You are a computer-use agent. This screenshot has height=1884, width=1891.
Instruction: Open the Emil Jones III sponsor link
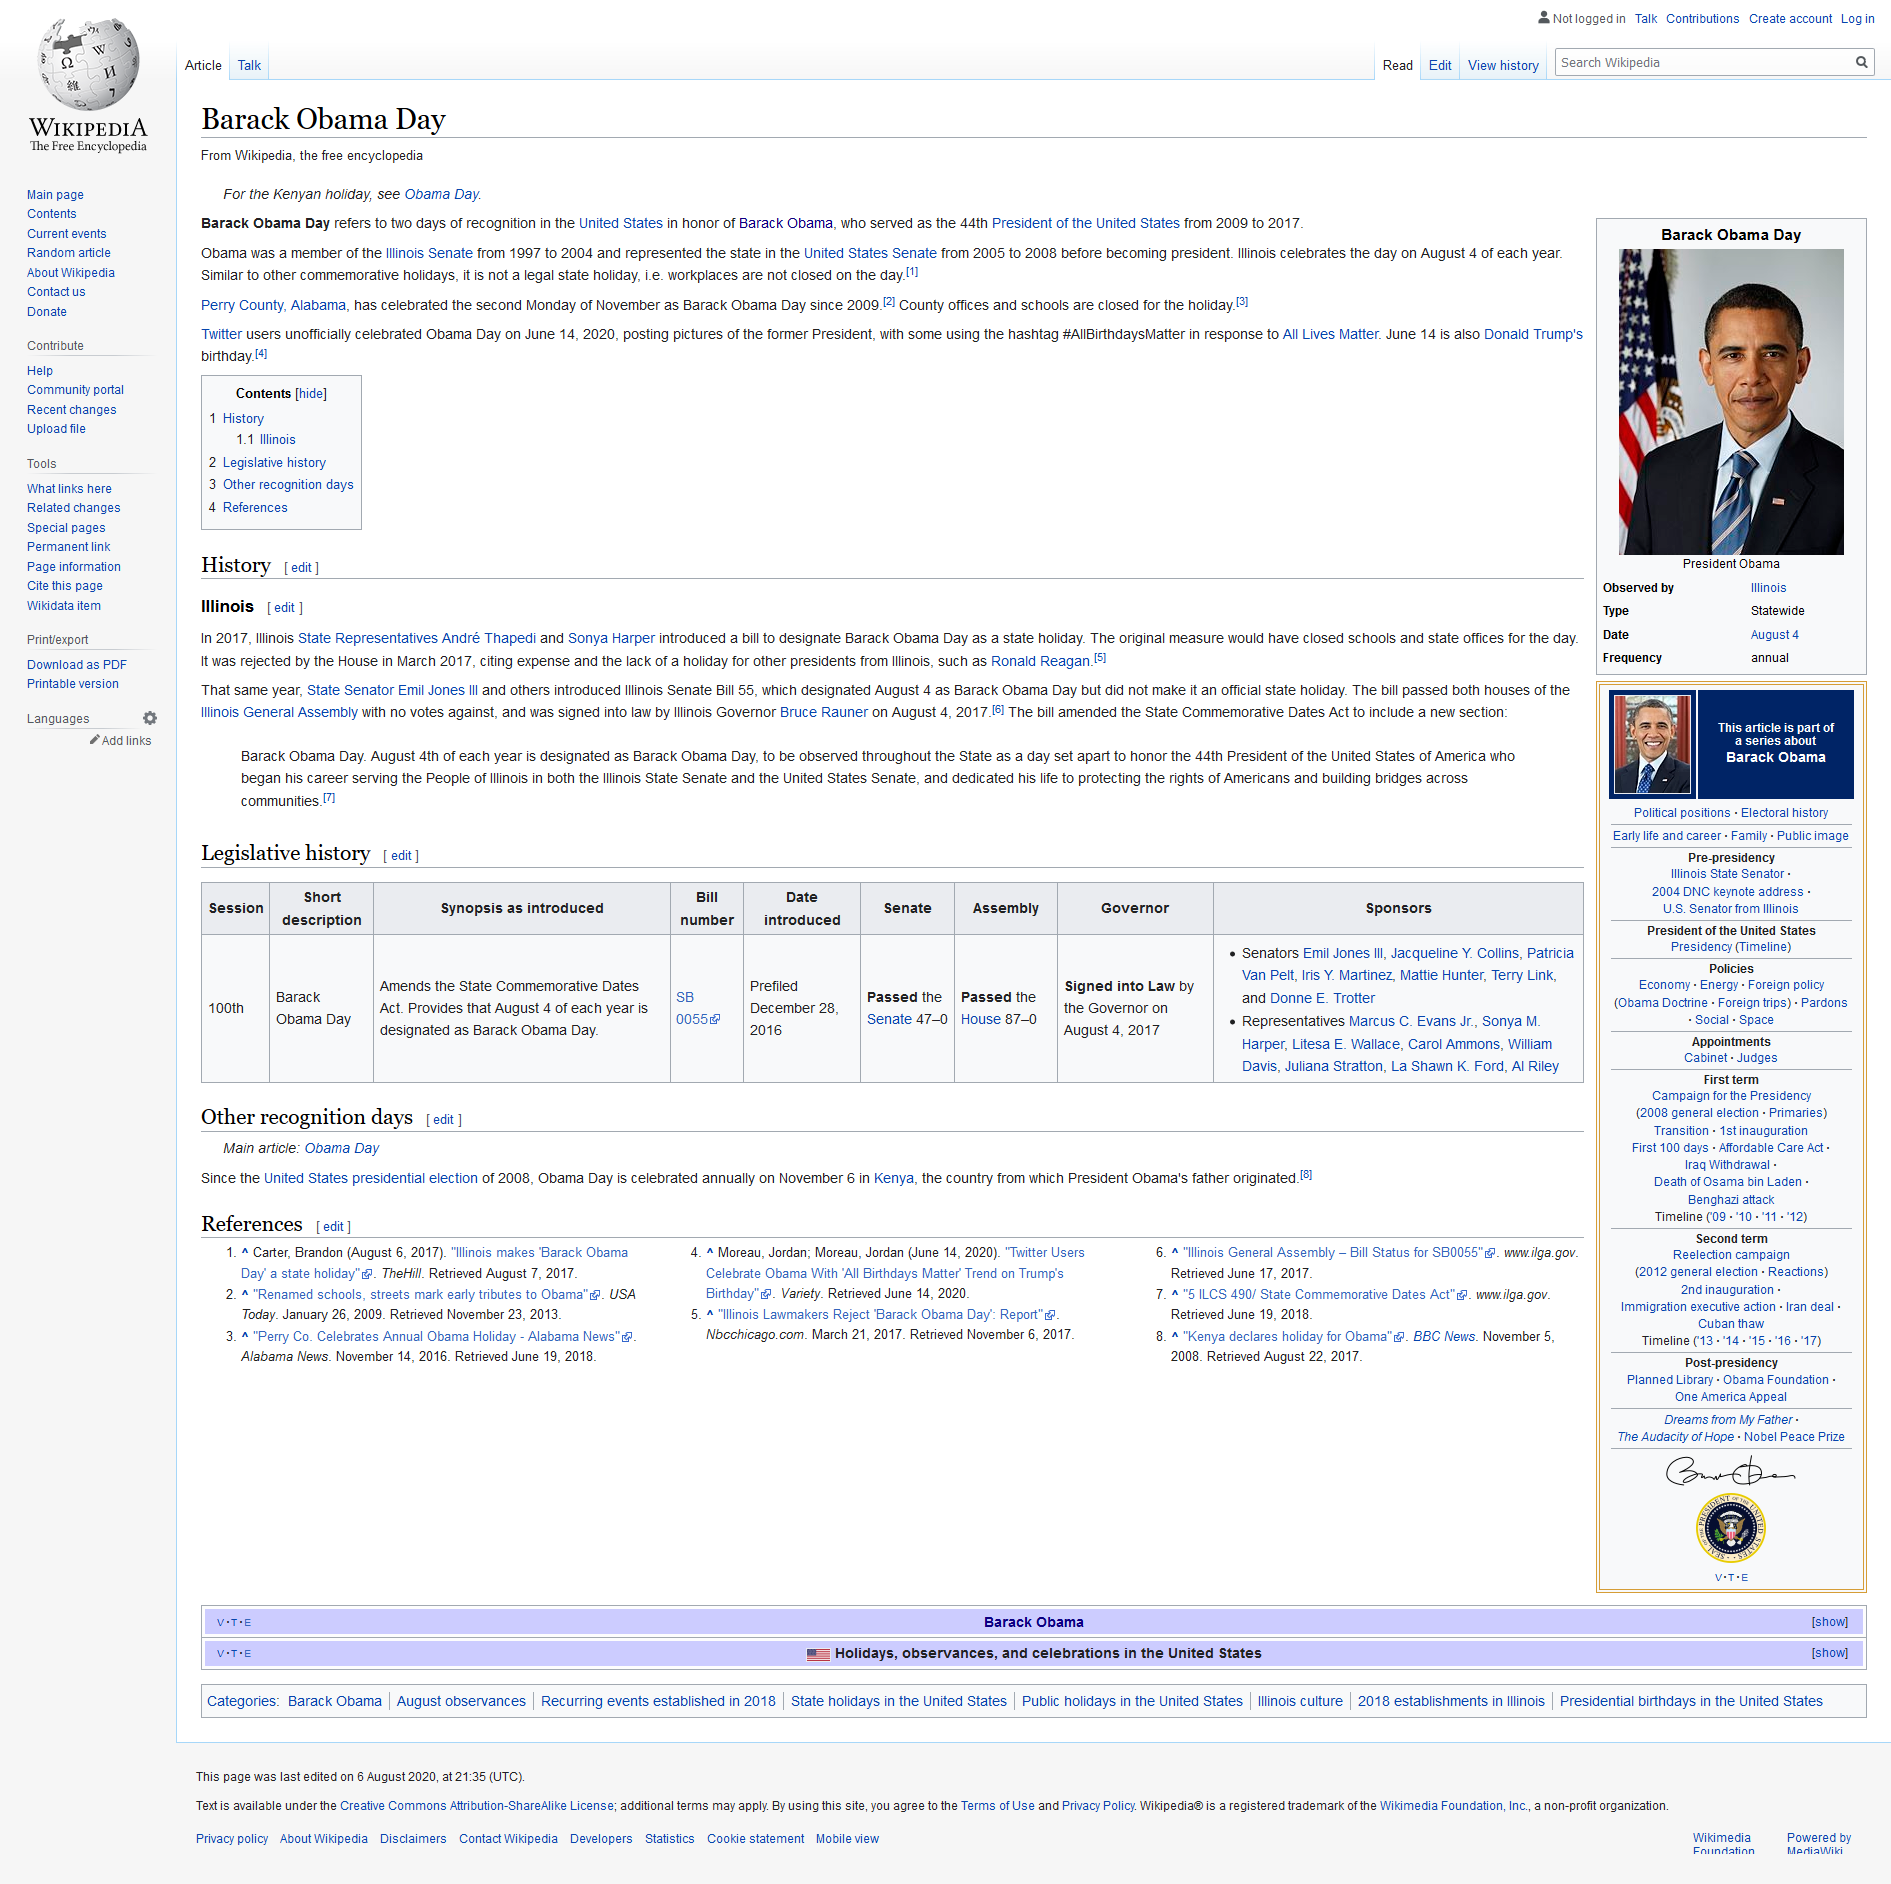point(1343,953)
